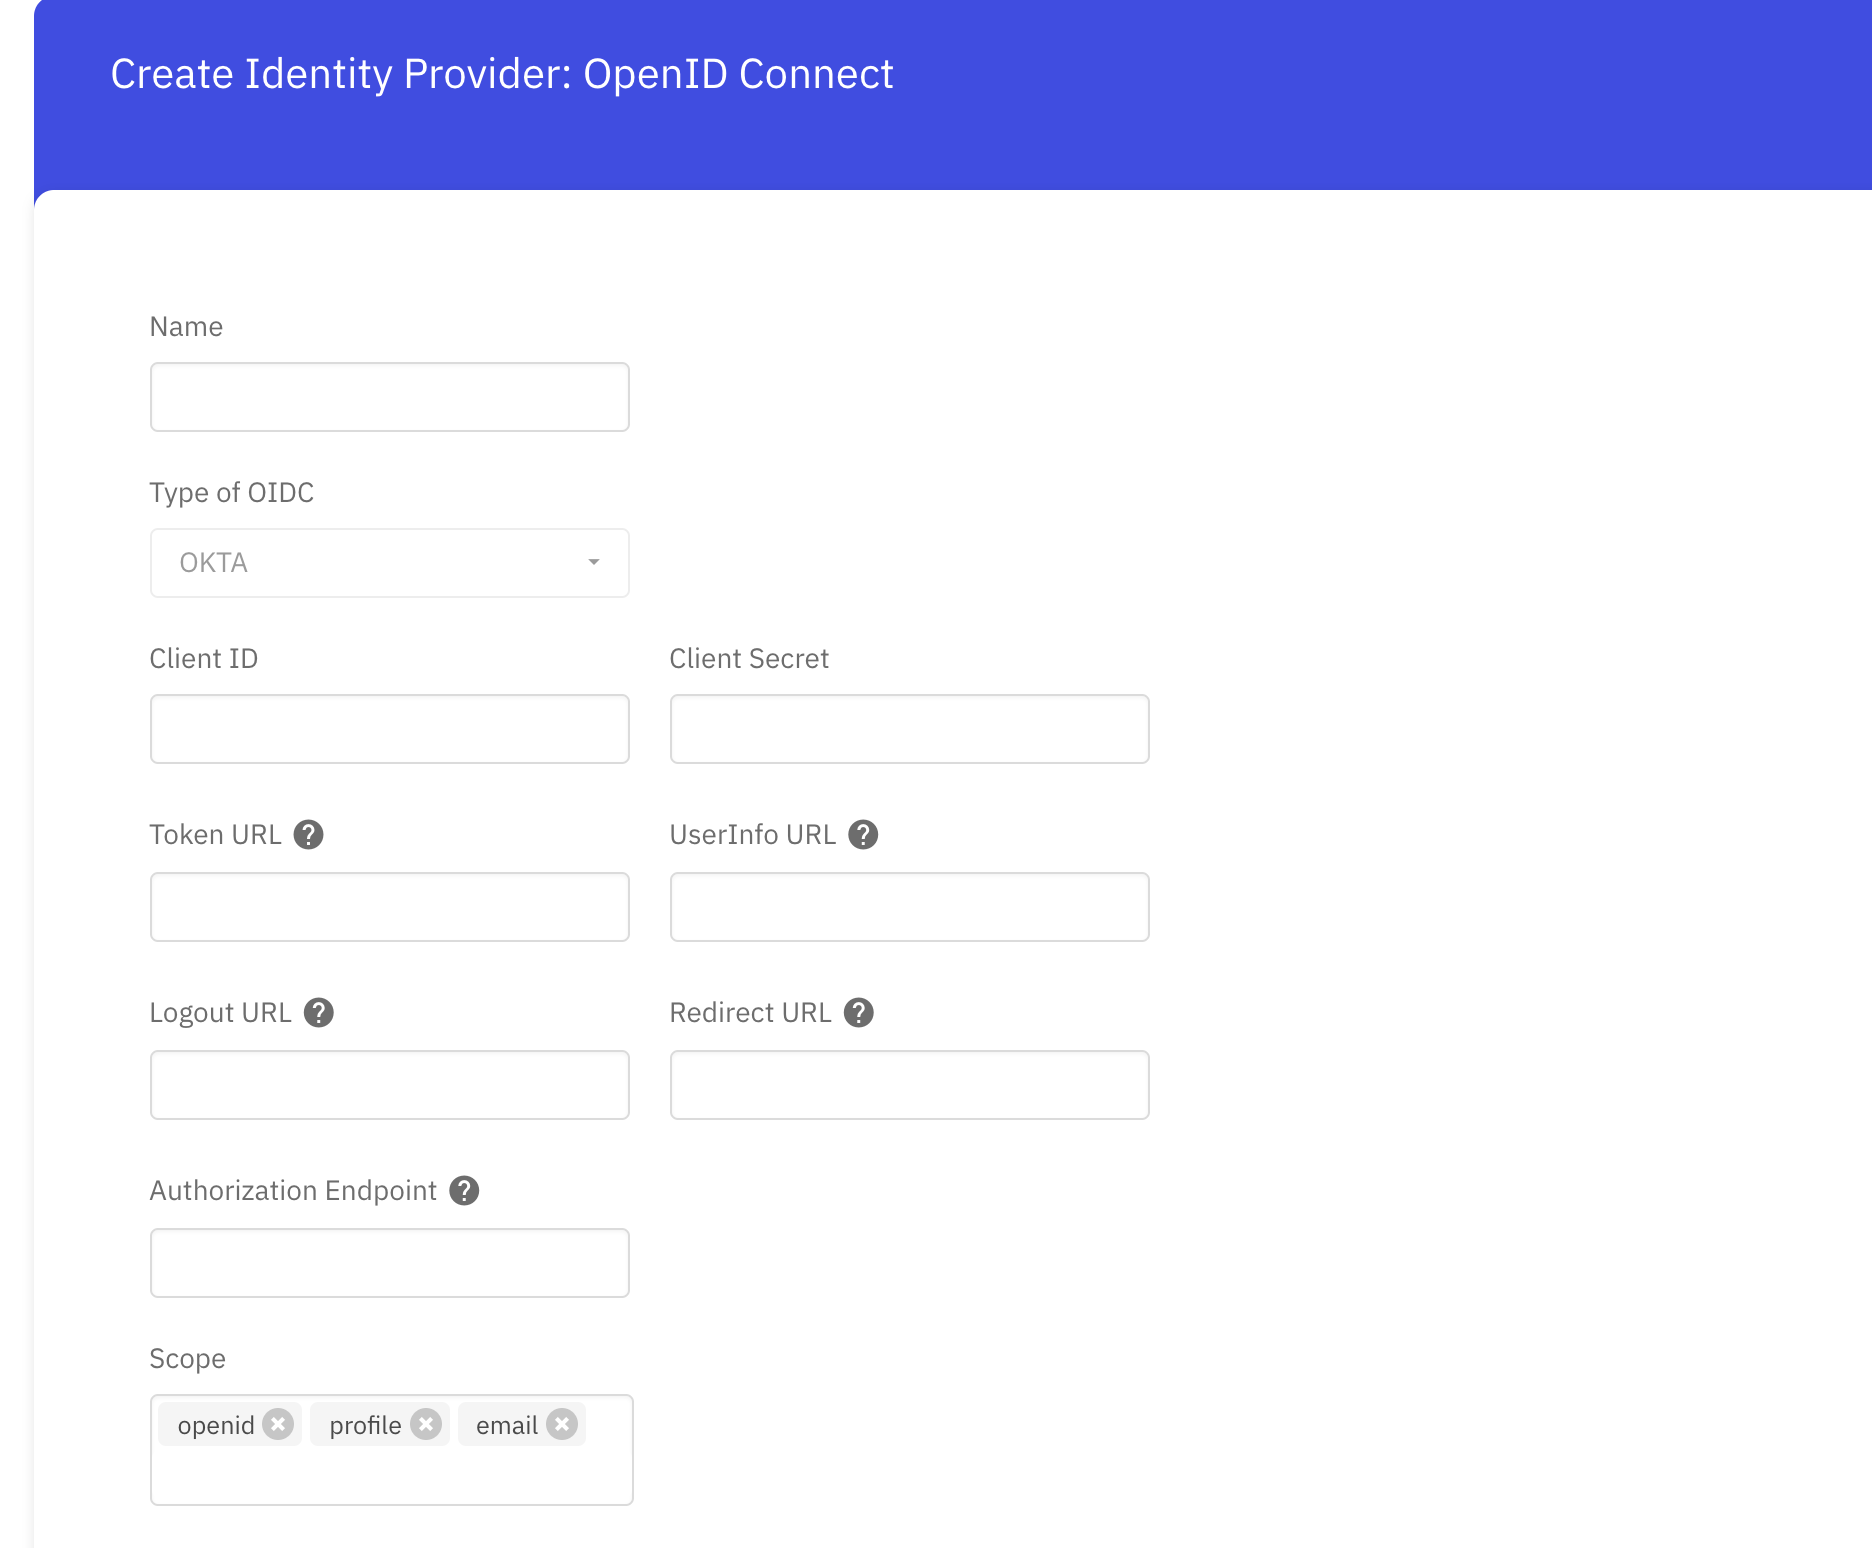1872x1548 pixels.
Task: Remove the email scope tag
Action: pos(562,1424)
